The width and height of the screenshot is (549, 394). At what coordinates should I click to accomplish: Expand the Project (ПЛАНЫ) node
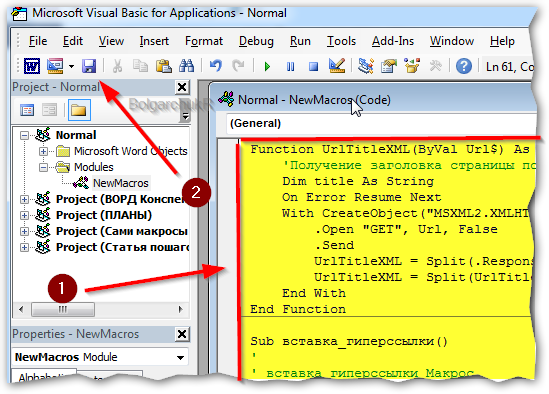[24, 215]
